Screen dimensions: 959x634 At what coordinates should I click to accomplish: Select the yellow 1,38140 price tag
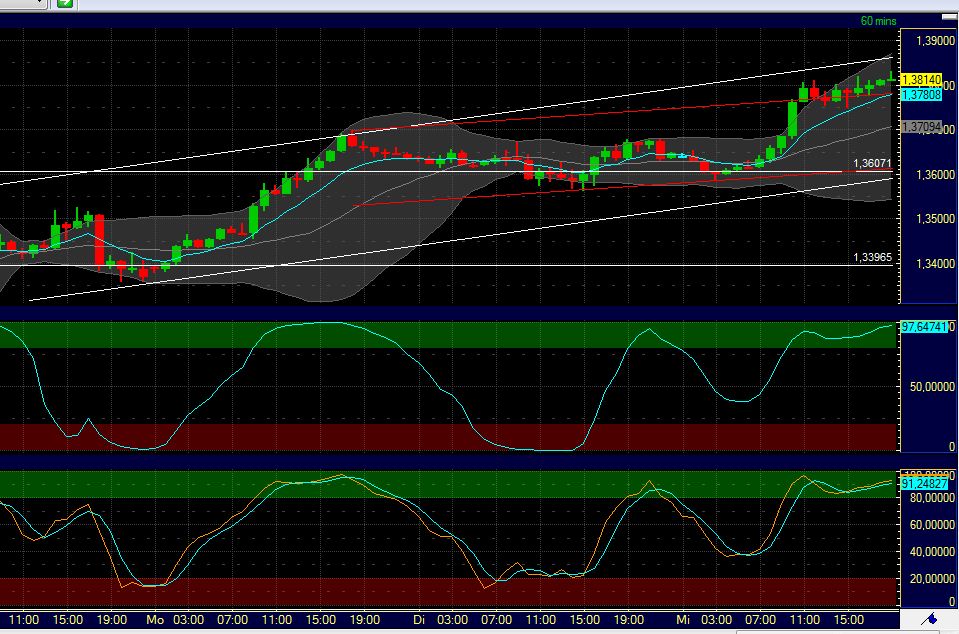coord(921,80)
